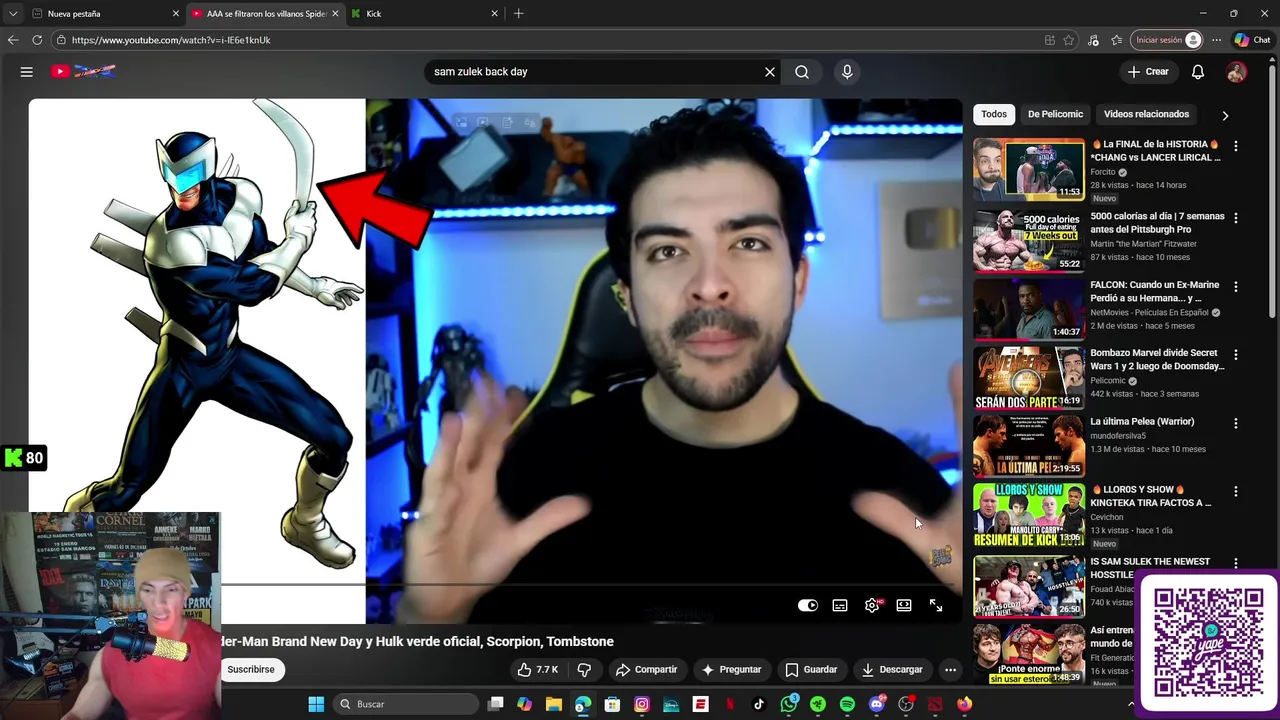
Task: Open the YouTube account avatar menu
Action: (1237, 72)
